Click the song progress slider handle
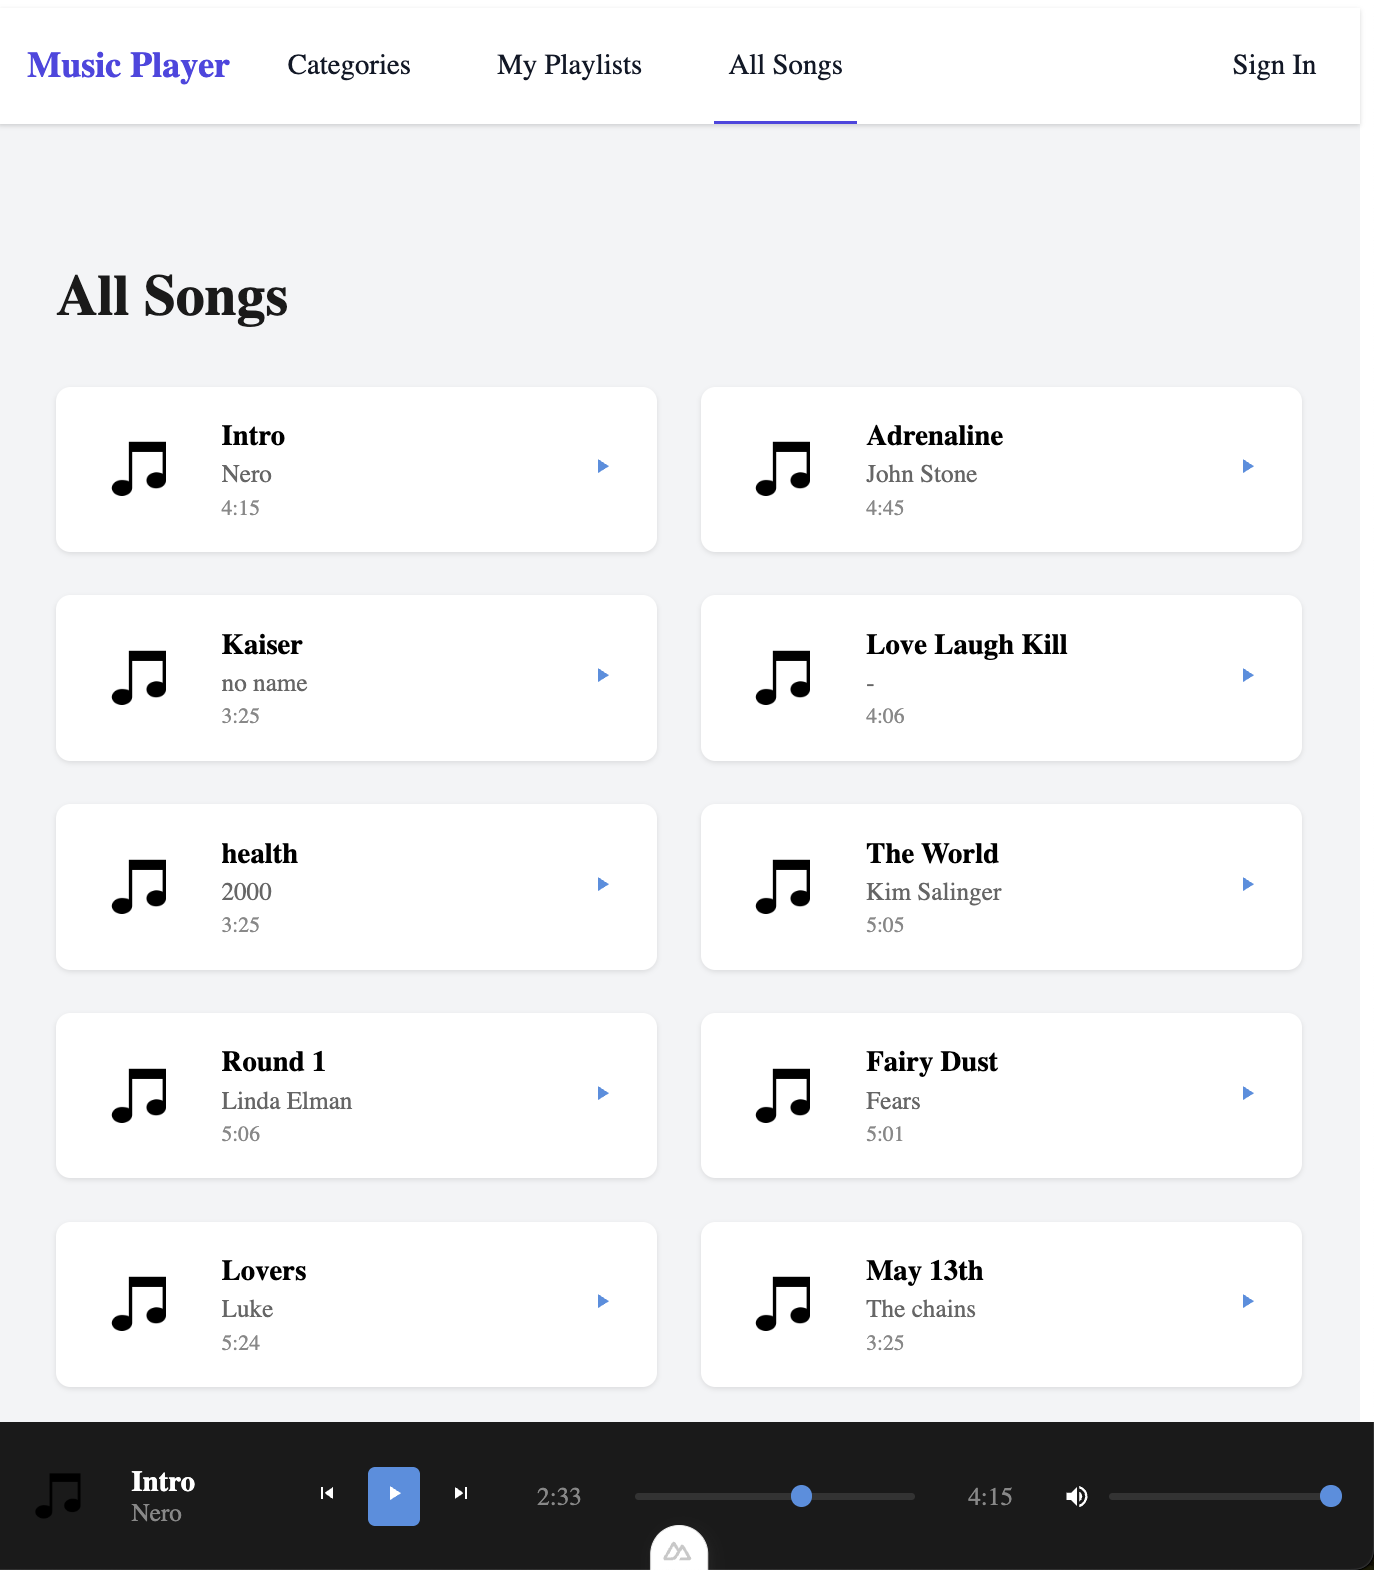 click(801, 1496)
